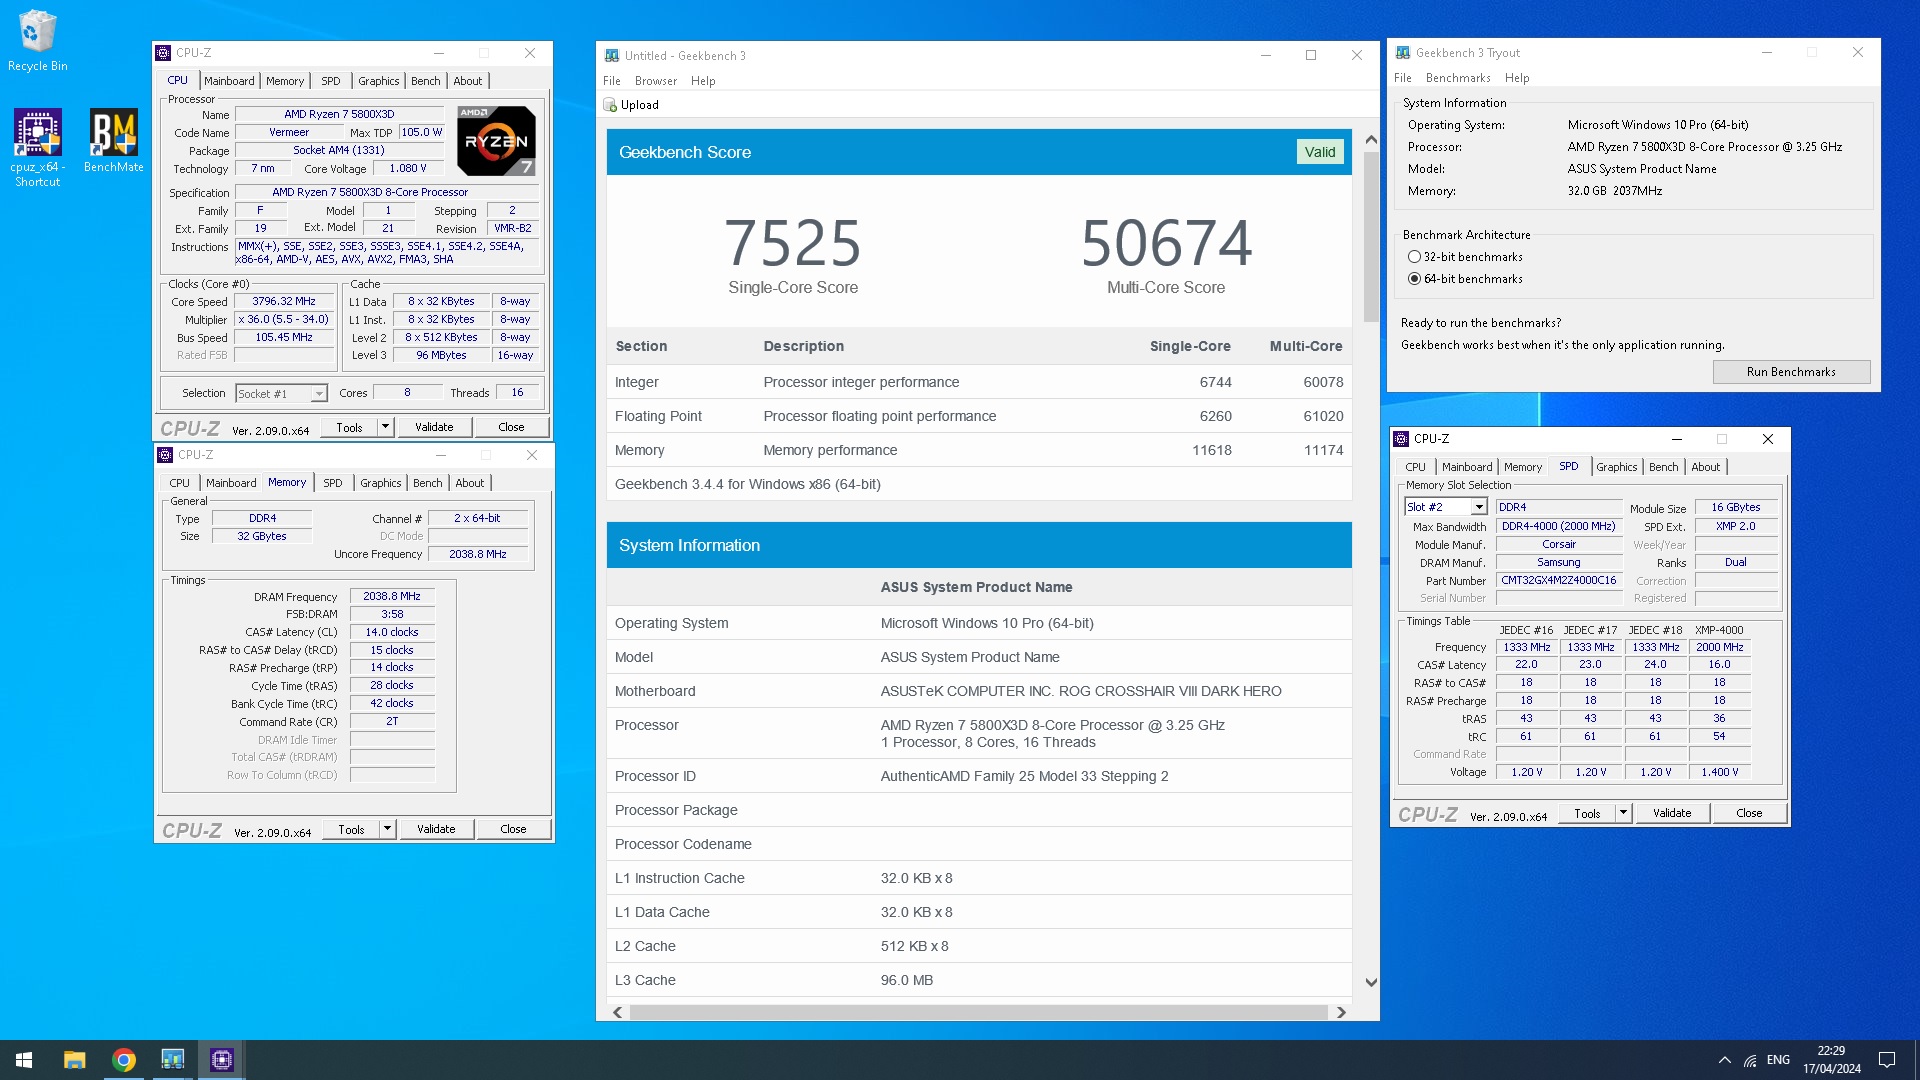Image resolution: width=1920 pixels, height=1080 pixels.
Task: Open the Slot #2 memory slot dropdown
Action: (1479, 507)
